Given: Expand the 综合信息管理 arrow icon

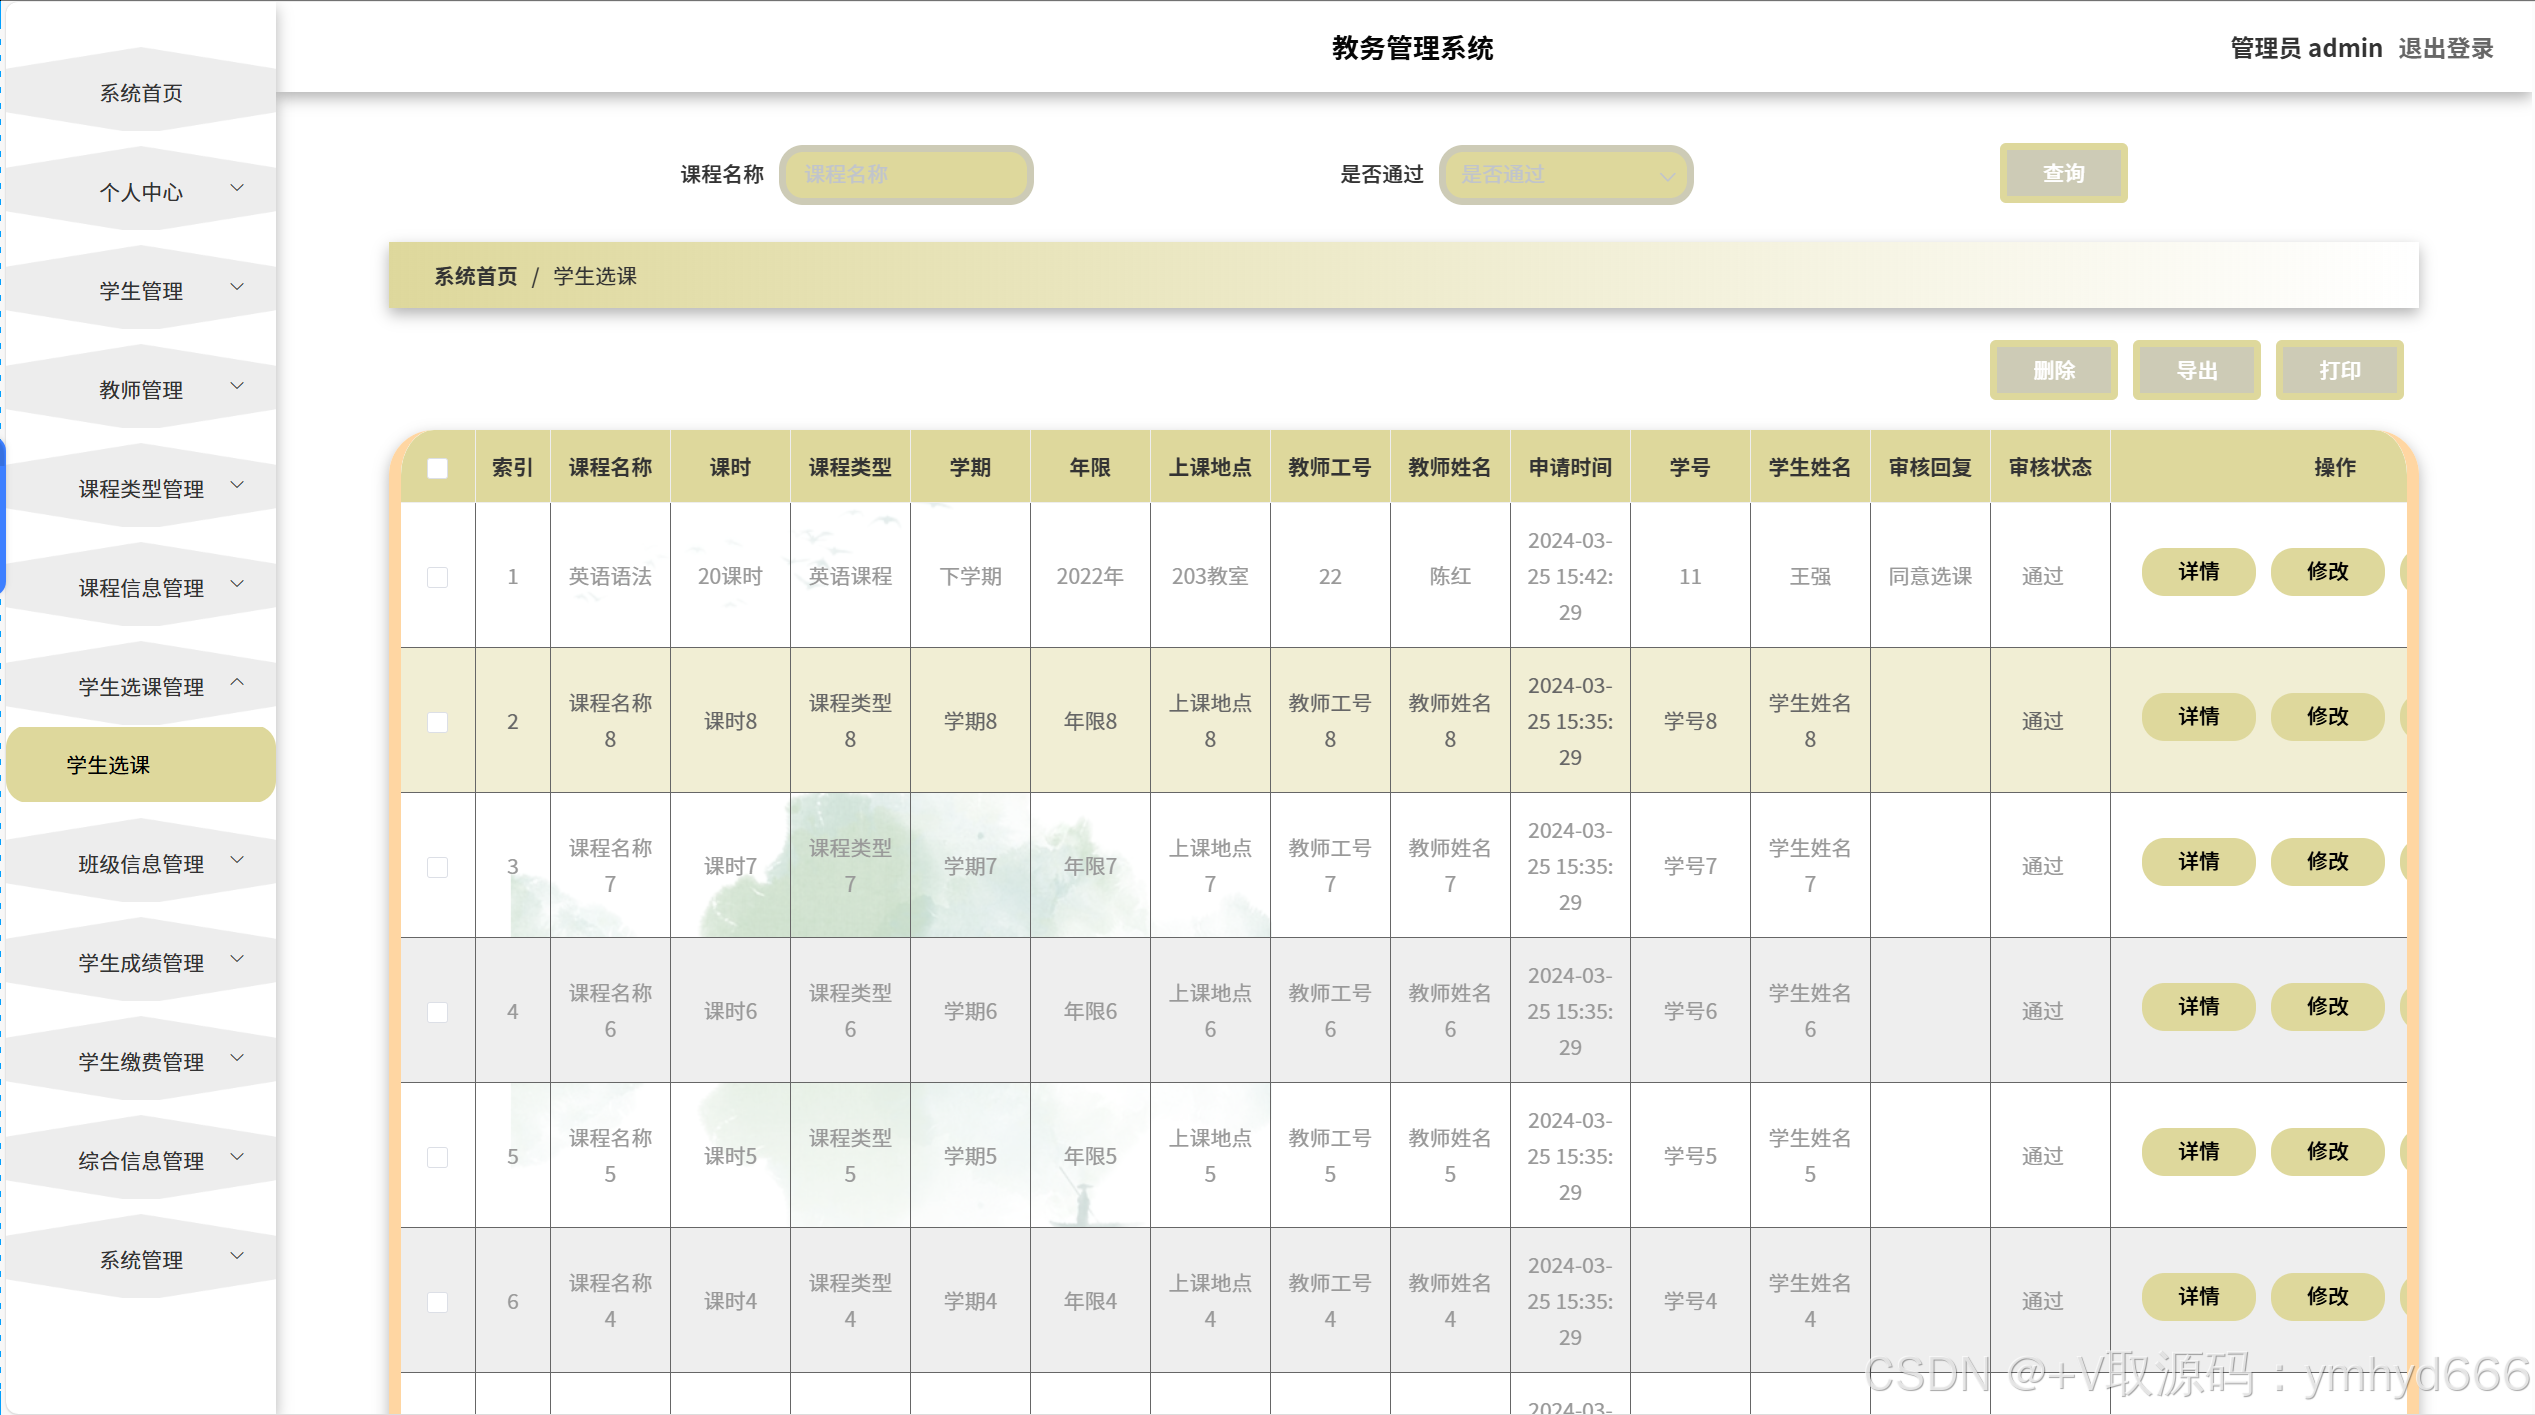Looking at the screenshot, I should (x=237, y=1157).
